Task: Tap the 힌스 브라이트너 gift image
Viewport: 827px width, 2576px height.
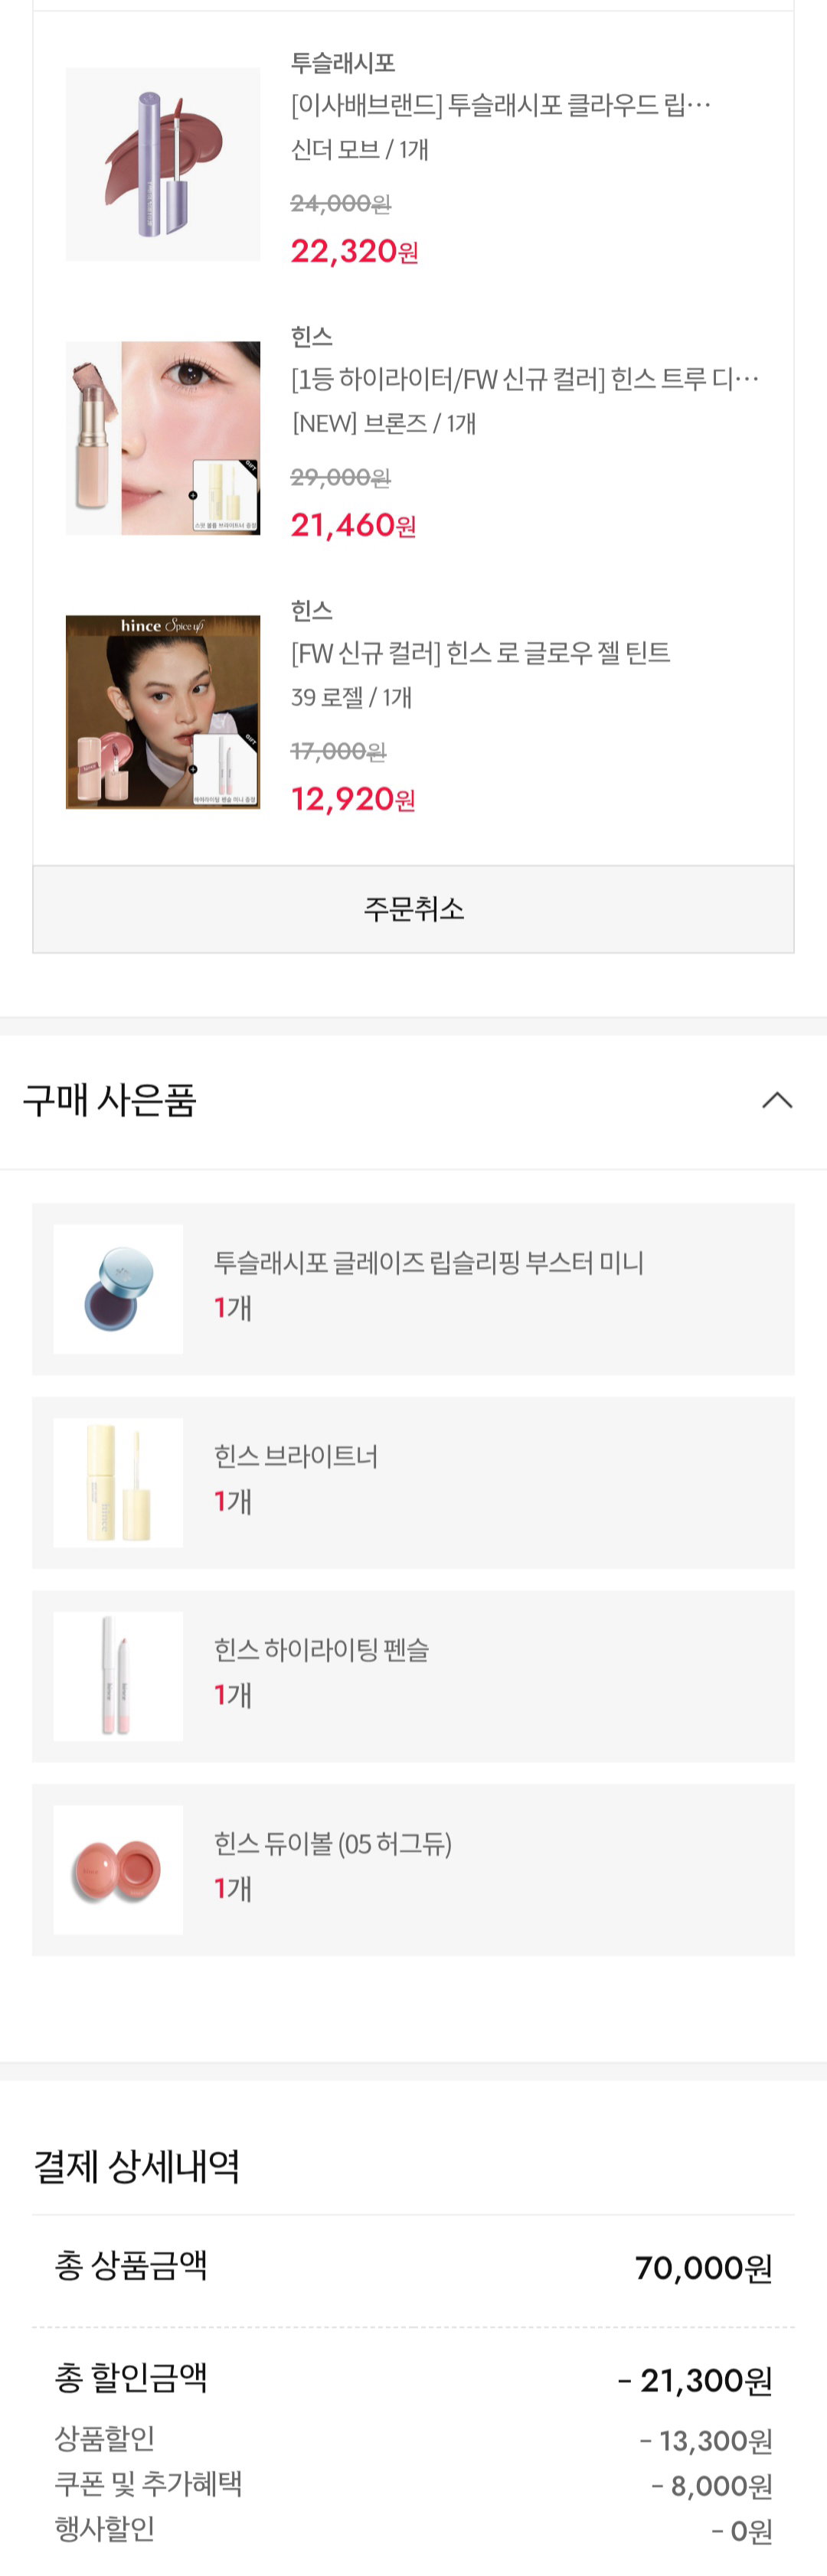Action: point(118,1482)
